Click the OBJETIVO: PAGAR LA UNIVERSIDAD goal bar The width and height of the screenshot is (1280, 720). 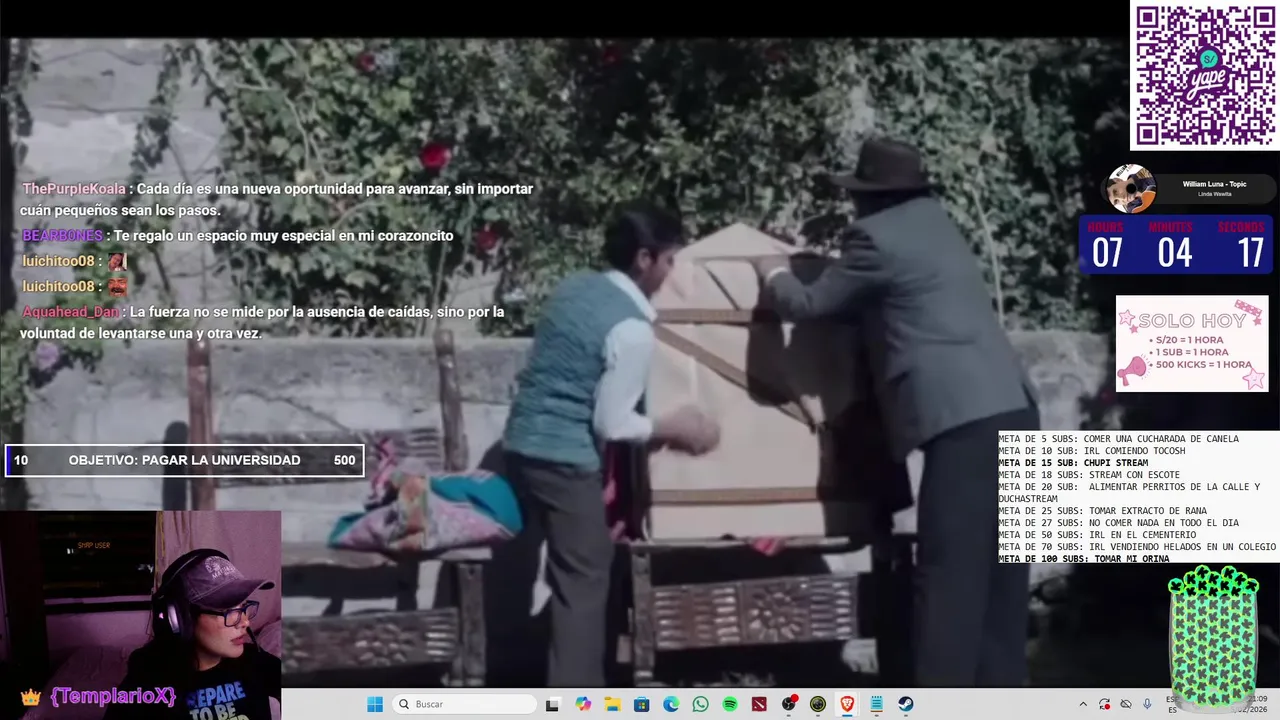(x=184, y=460)
